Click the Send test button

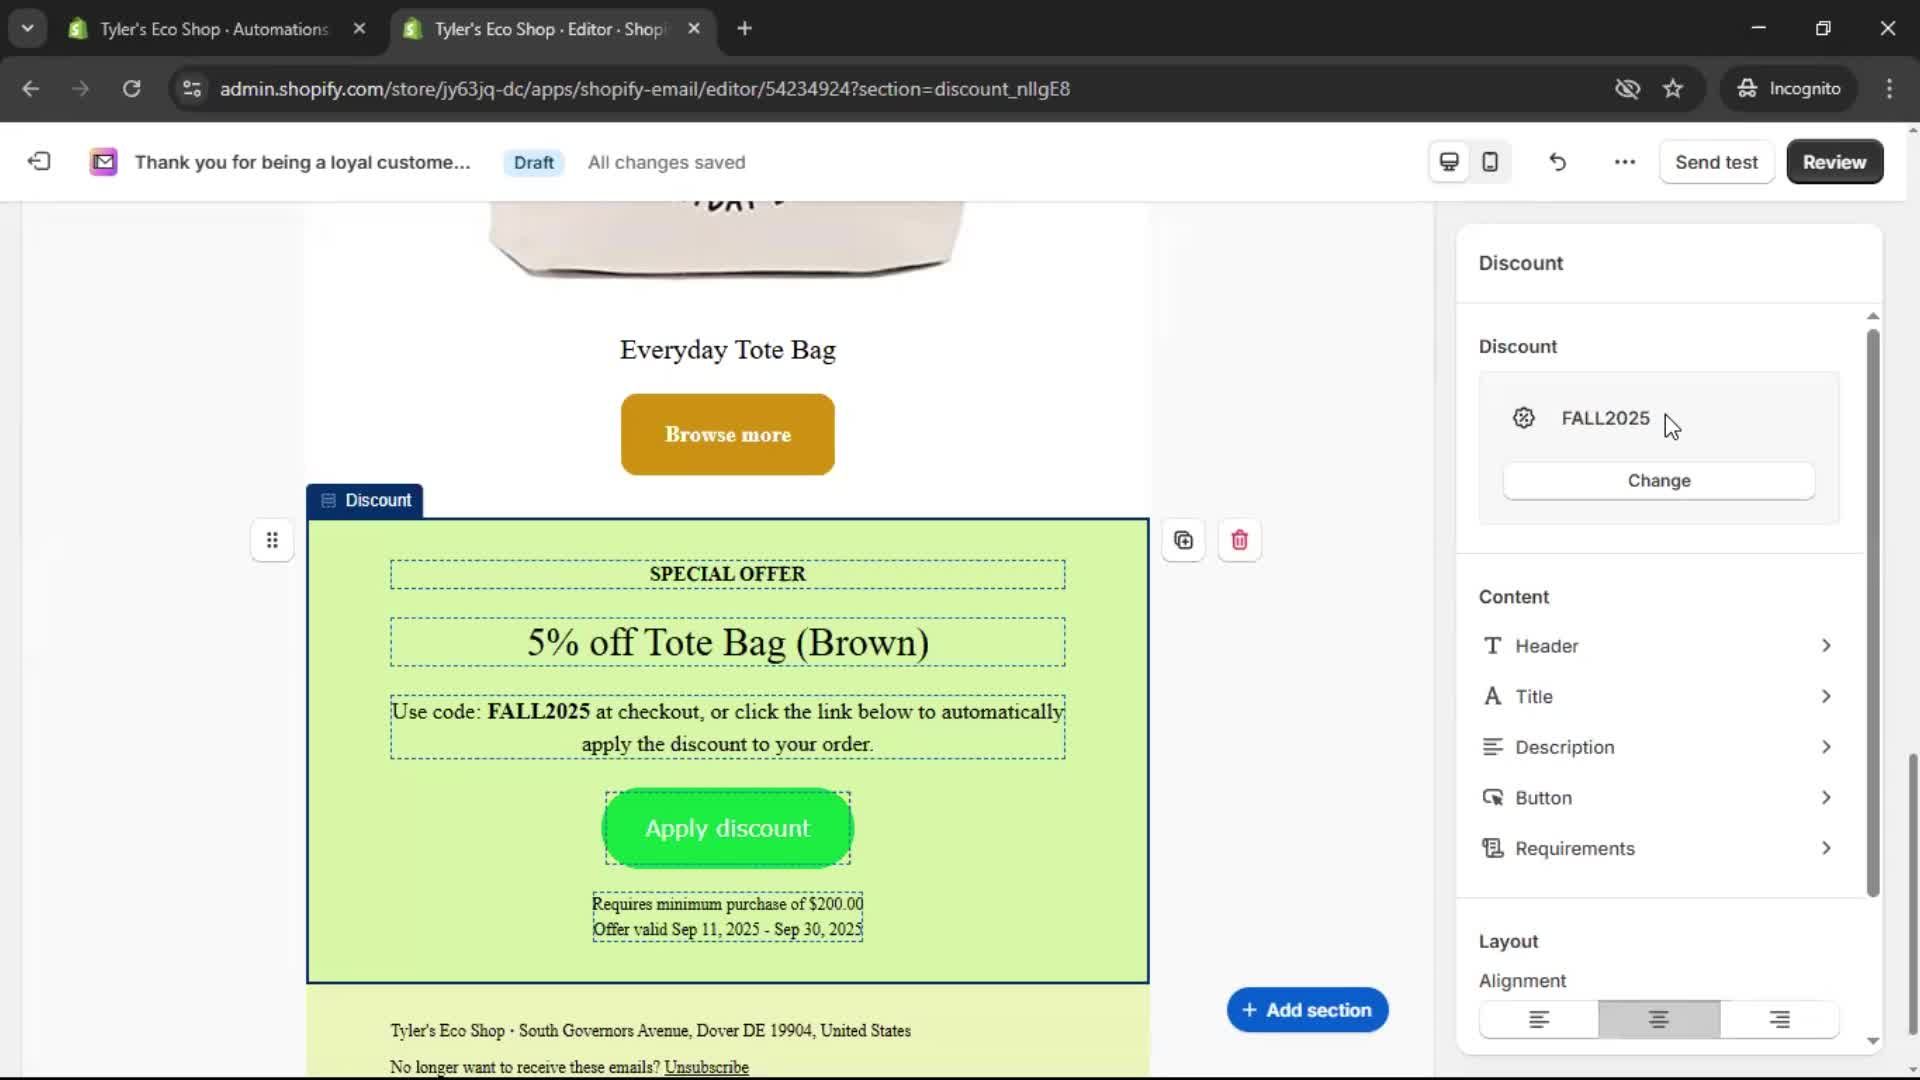[1716, 161]
